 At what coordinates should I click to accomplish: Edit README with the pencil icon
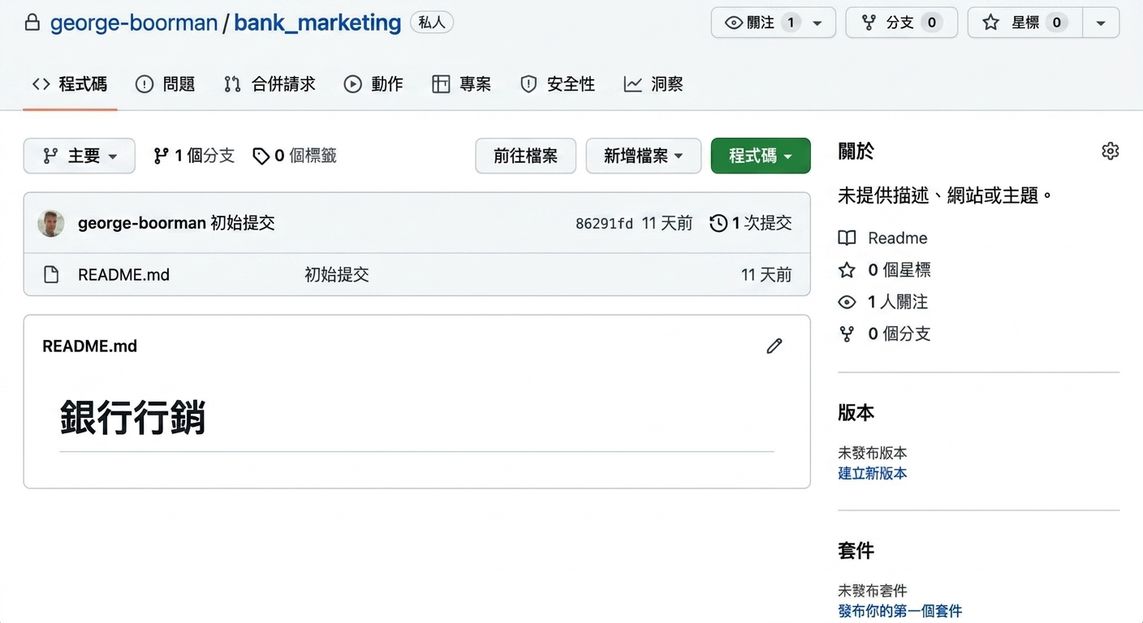774,346
